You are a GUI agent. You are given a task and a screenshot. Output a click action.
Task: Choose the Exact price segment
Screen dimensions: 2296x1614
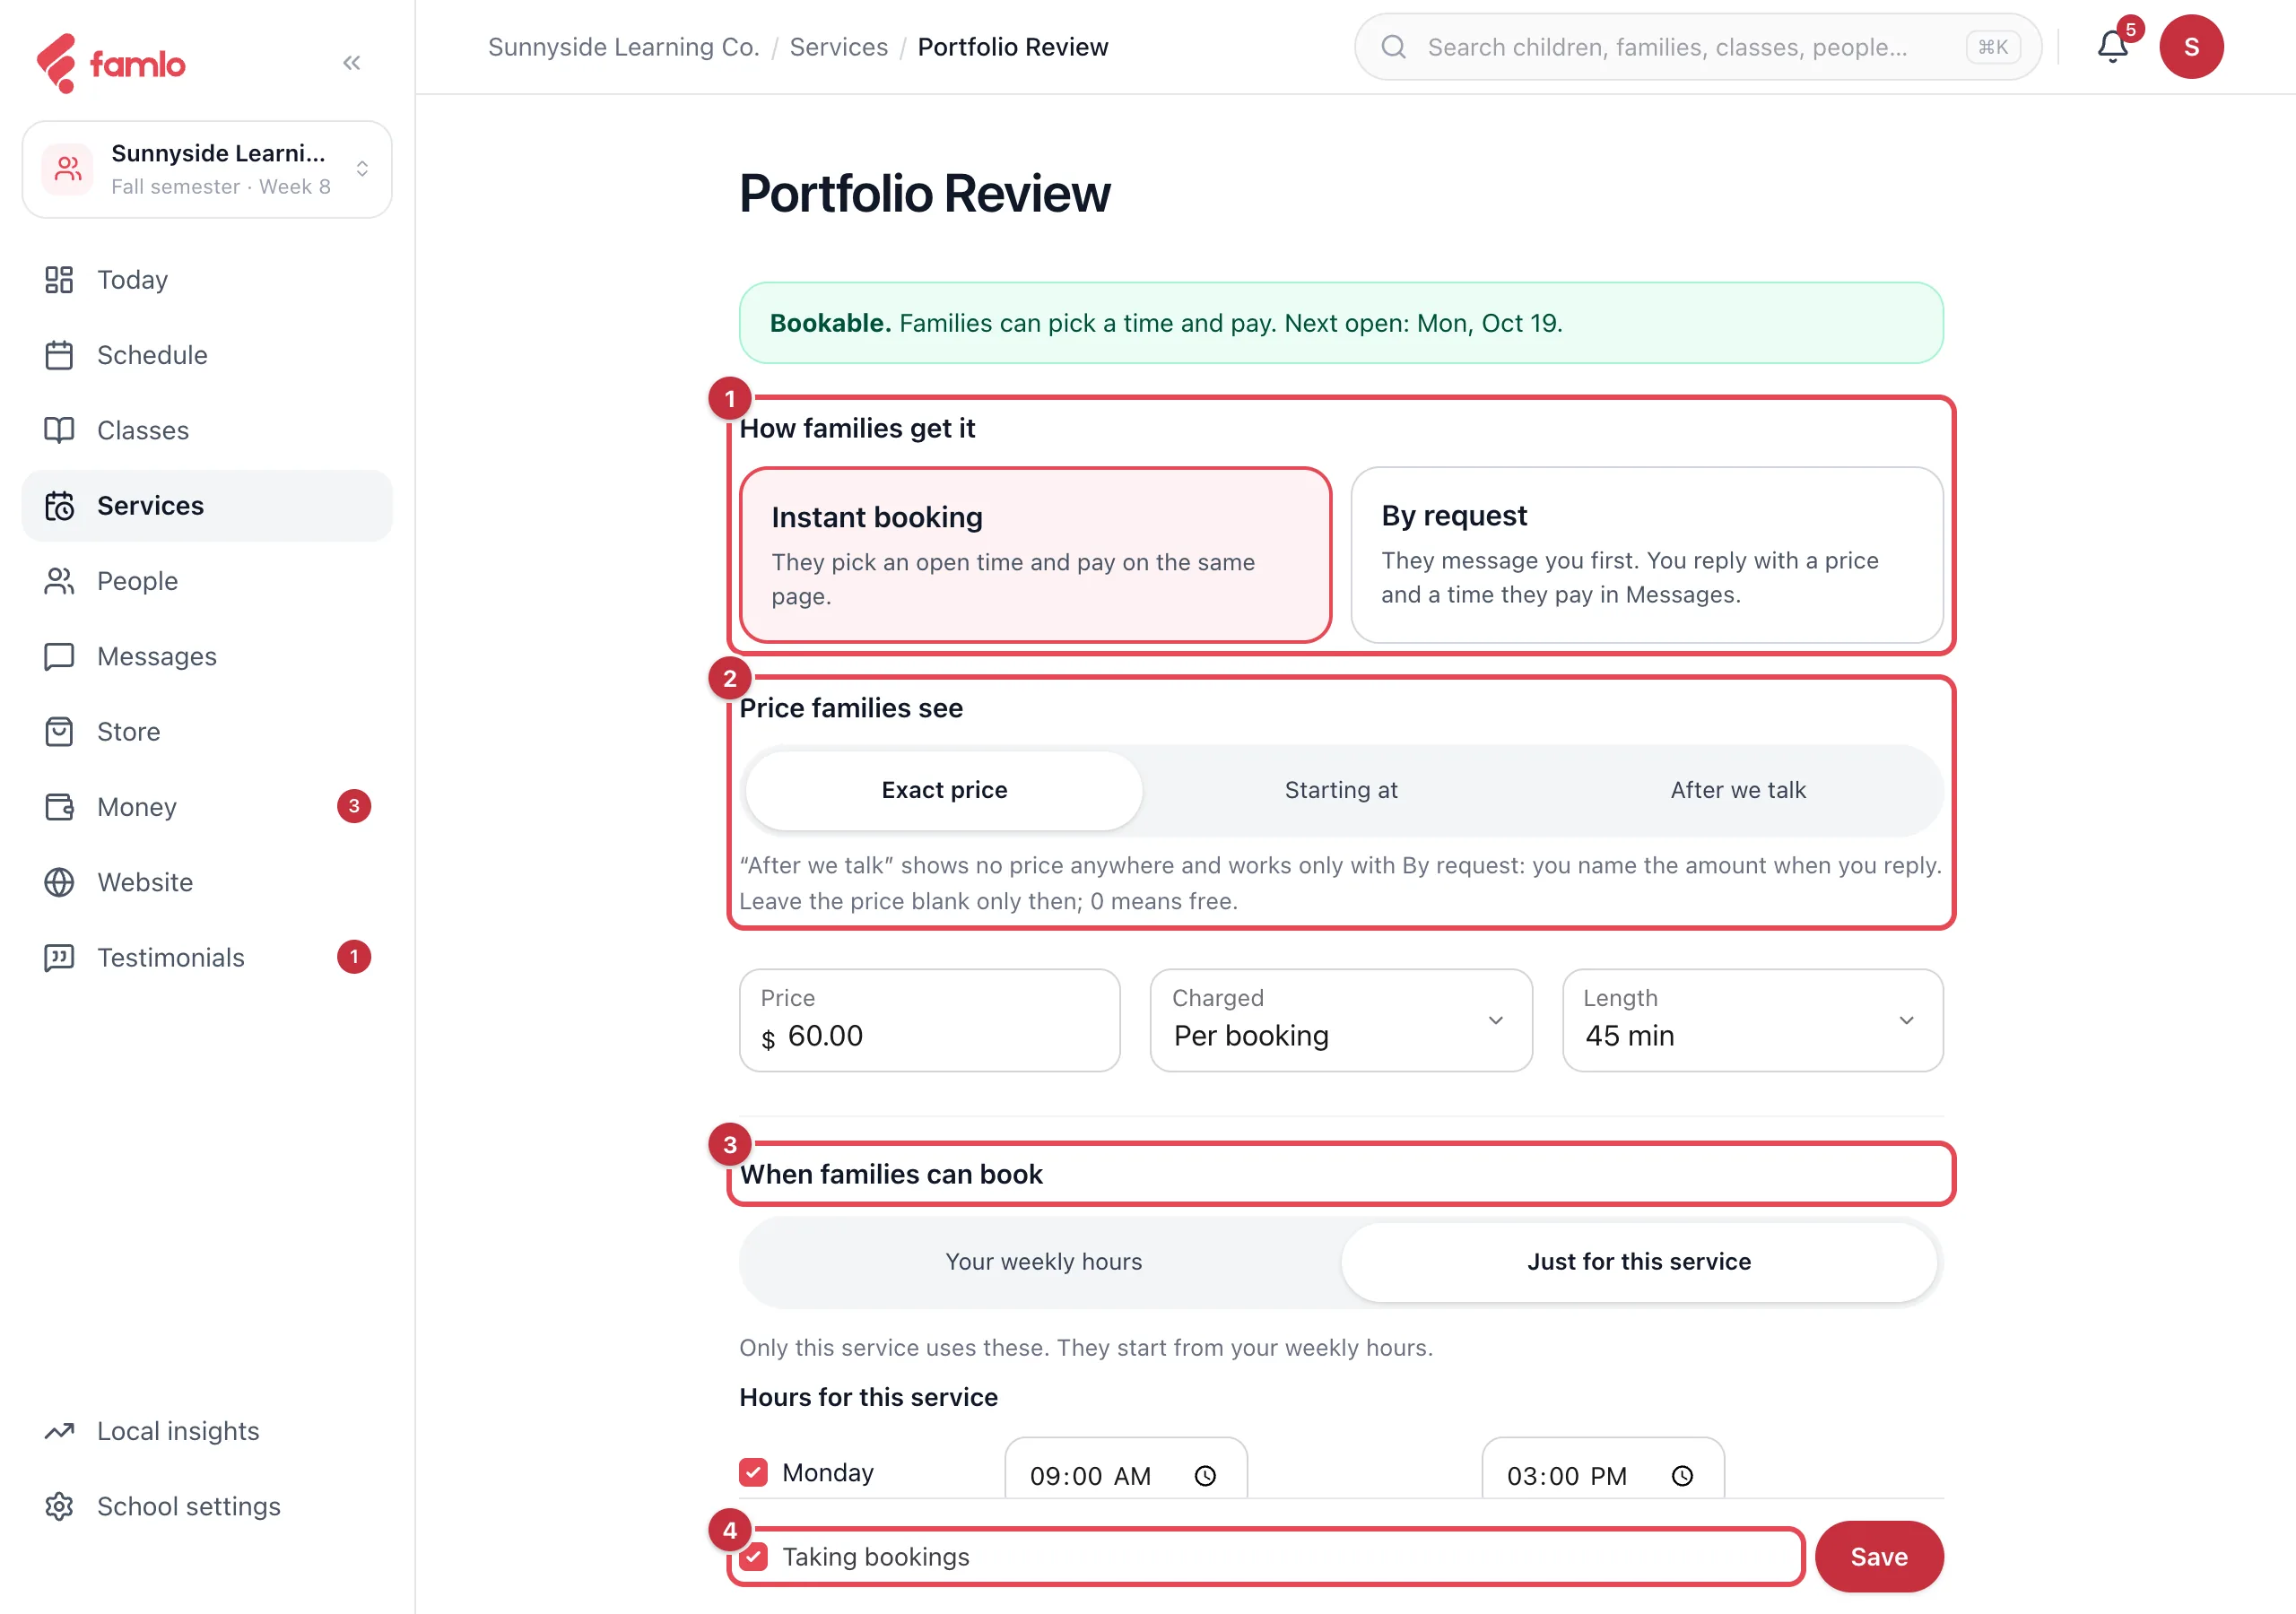(944, 790)
